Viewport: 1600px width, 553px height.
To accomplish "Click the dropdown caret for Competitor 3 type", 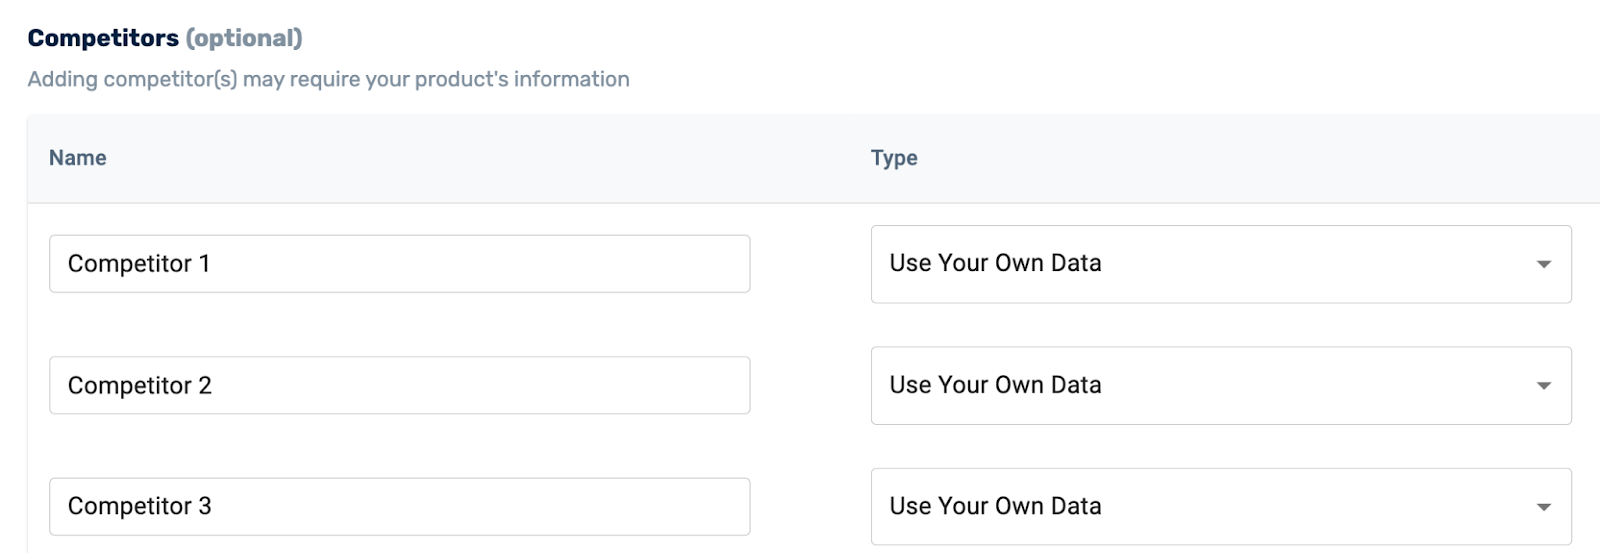I will pyautogui.click(x=1543, y=508).
